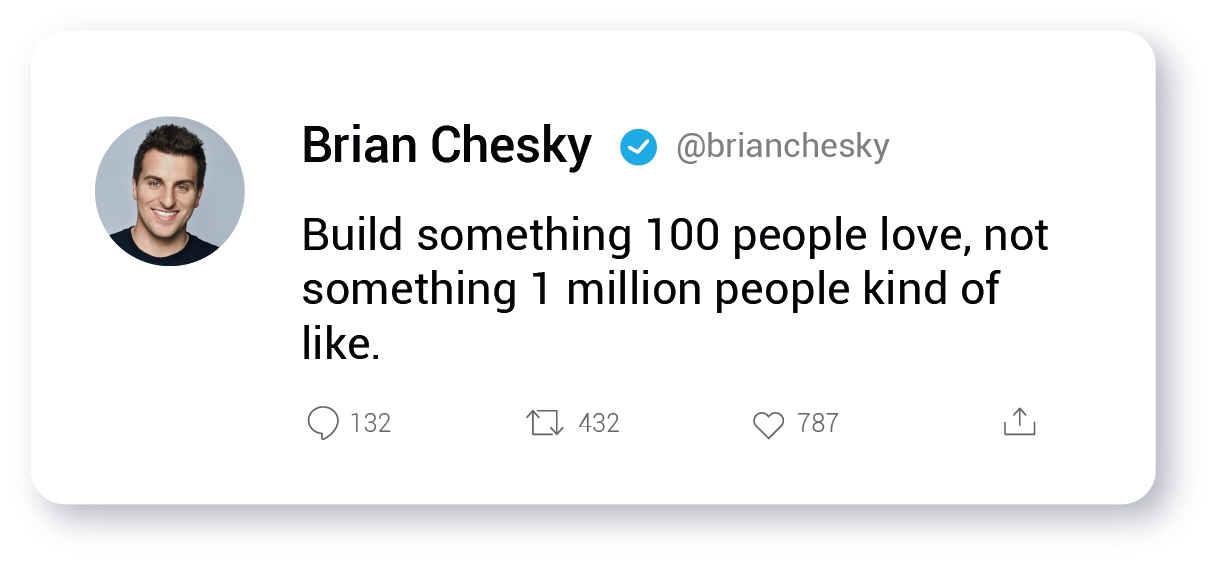Screen dimensions: 1215x564
Task: Retweet this post using the arrows icon
Action: point(545,423)
